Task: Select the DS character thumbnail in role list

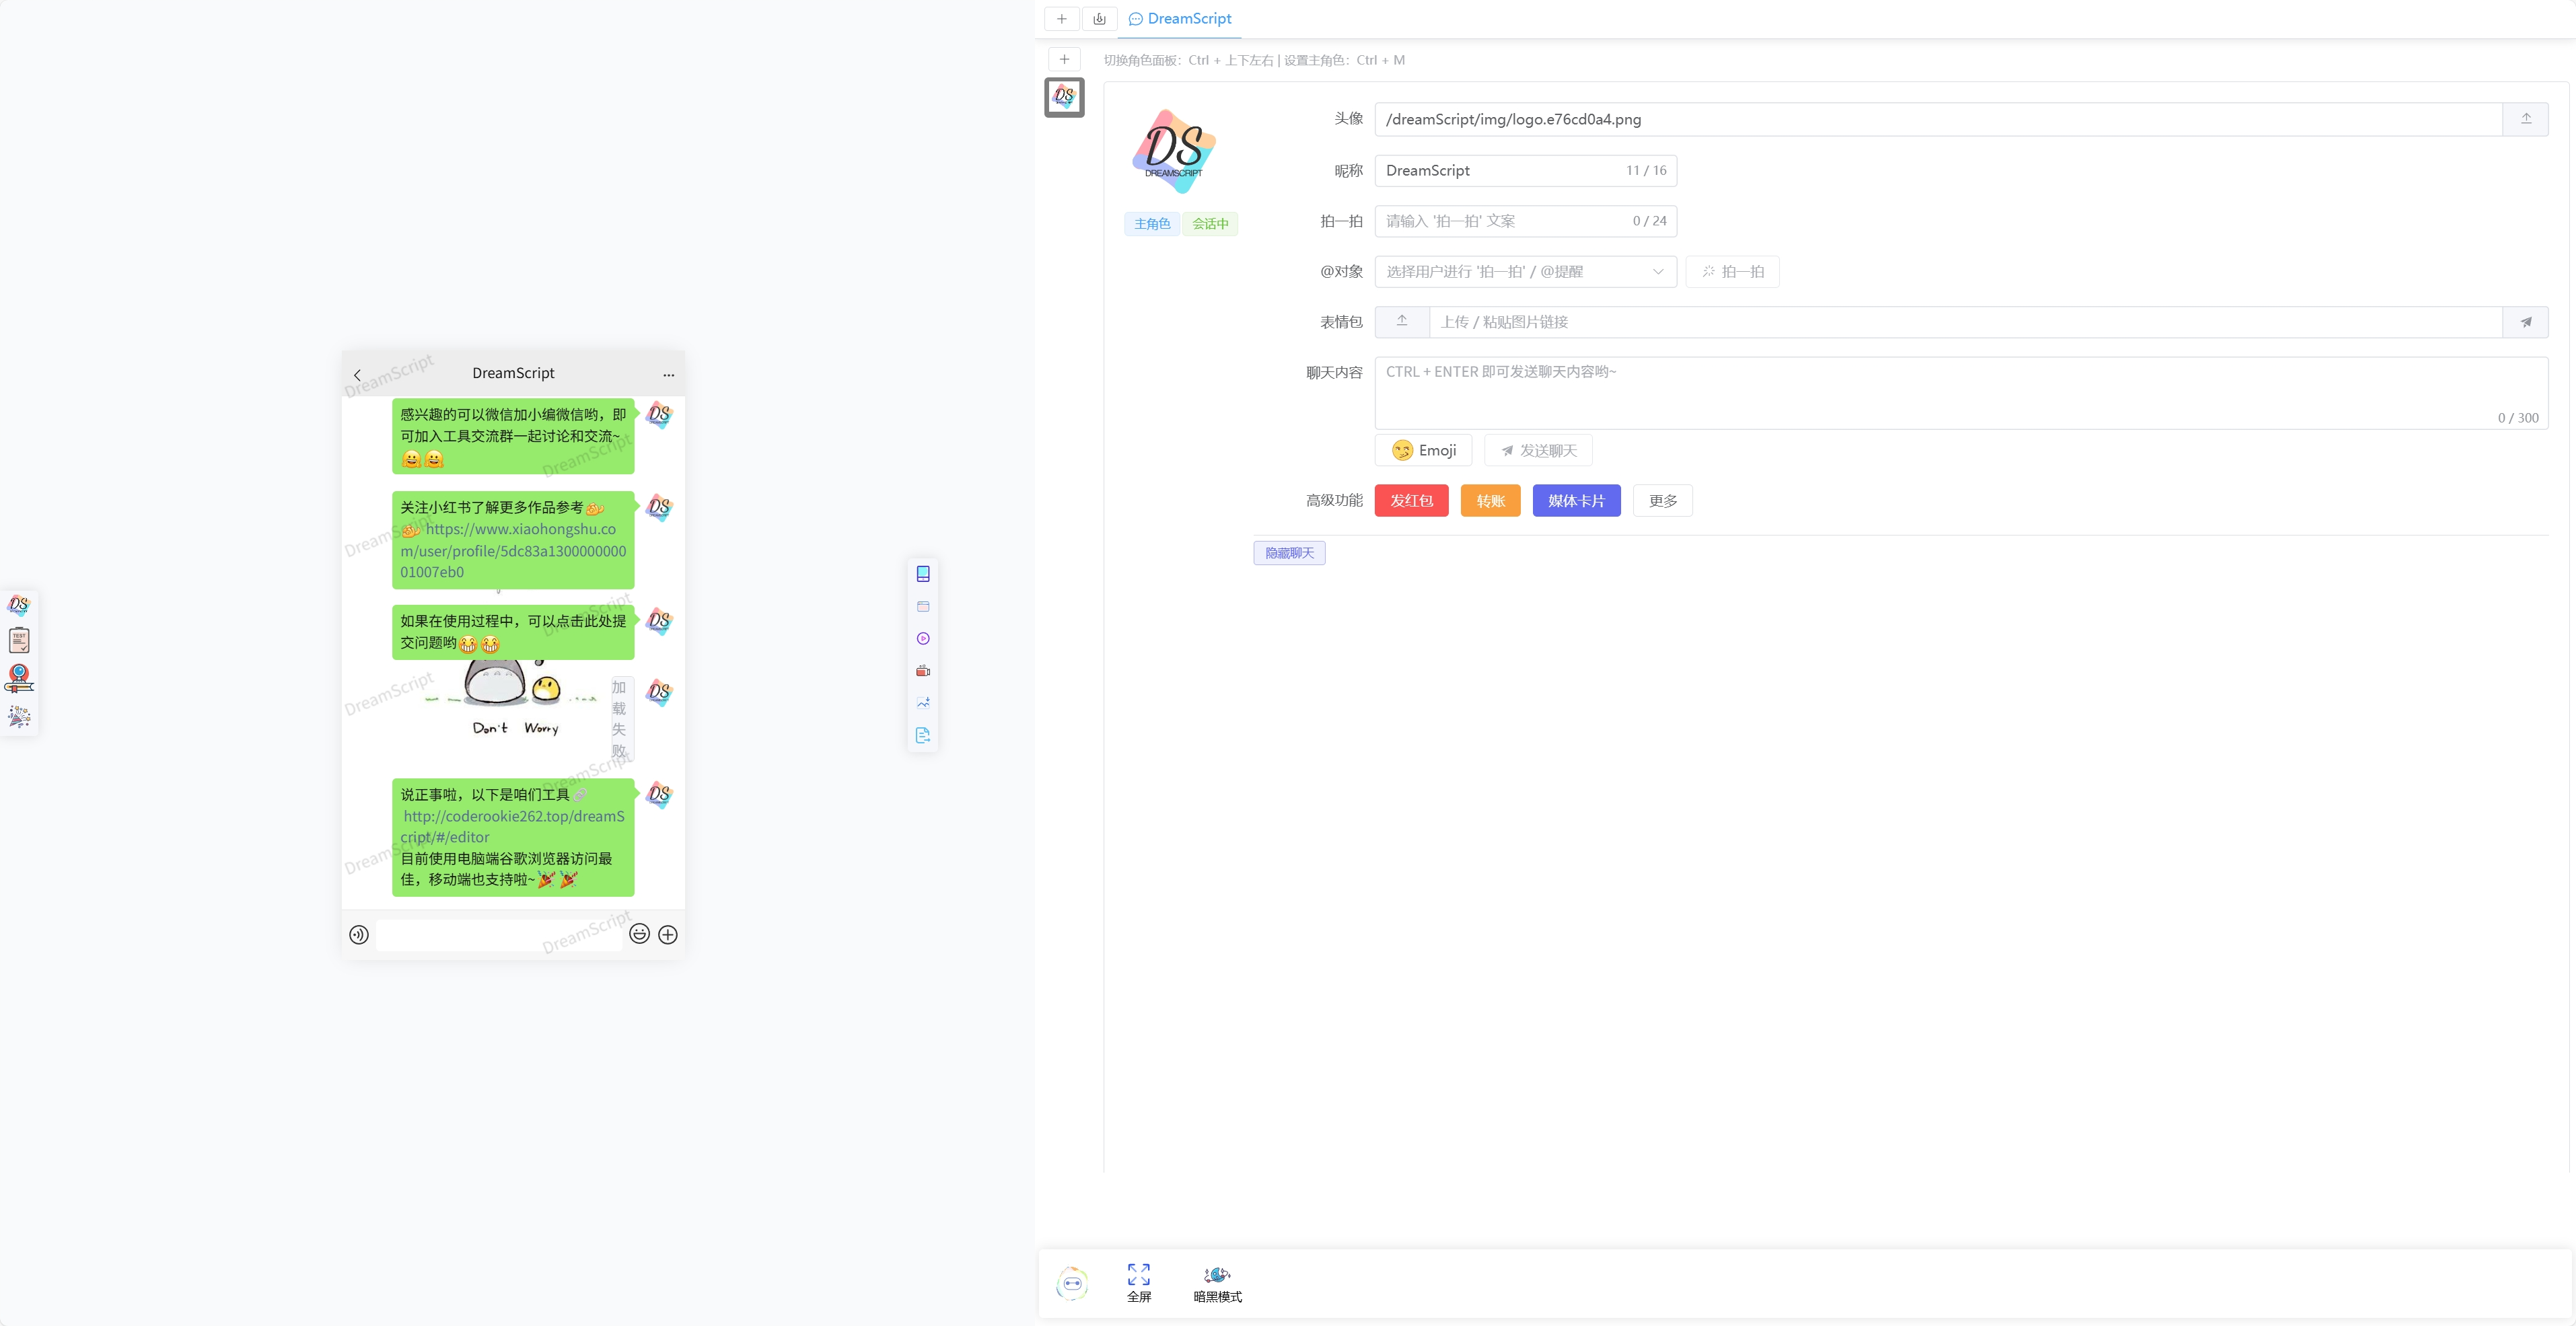Action: pyautogui.click(x=1064, y=97)
